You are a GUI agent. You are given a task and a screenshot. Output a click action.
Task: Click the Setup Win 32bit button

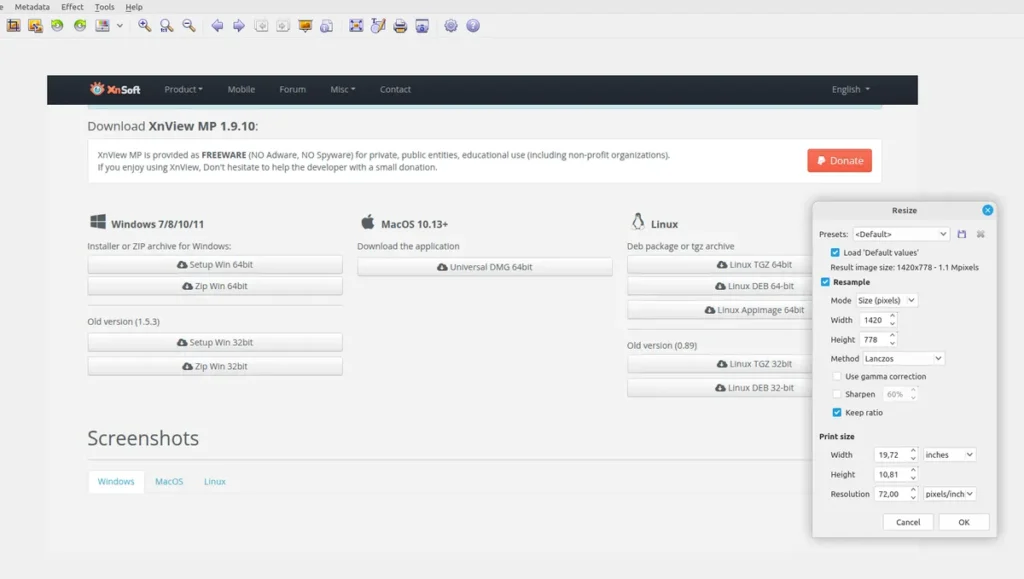tap(215, 342)
